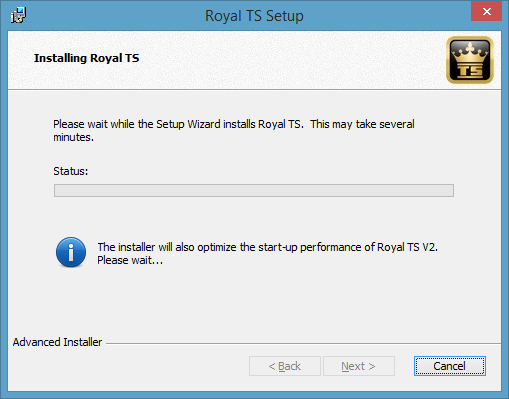Click the 'Please wait while the Setup Wizard' message

pos(234,130)
